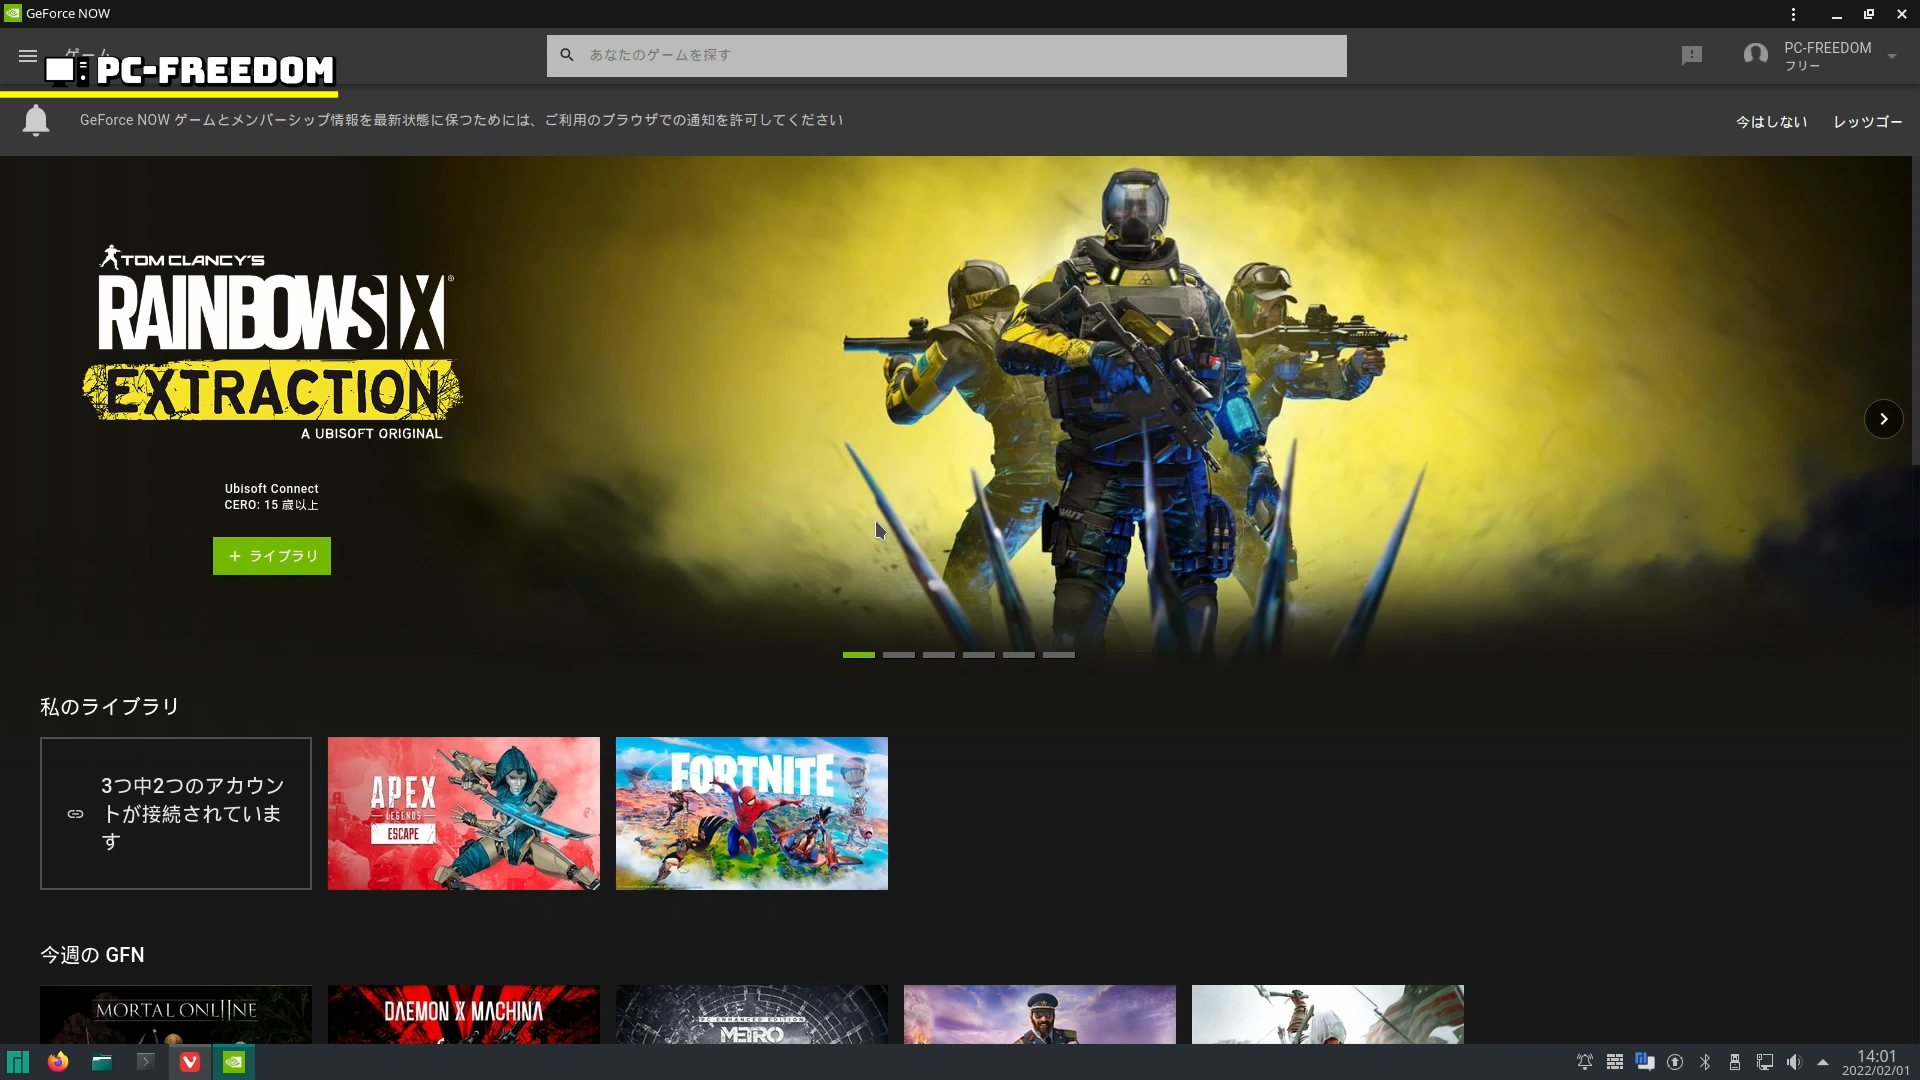Screen dimensions: 1920x1080
Task: Click the search magnifier icon
Action: pyautogui.click(x=567, y=55)
